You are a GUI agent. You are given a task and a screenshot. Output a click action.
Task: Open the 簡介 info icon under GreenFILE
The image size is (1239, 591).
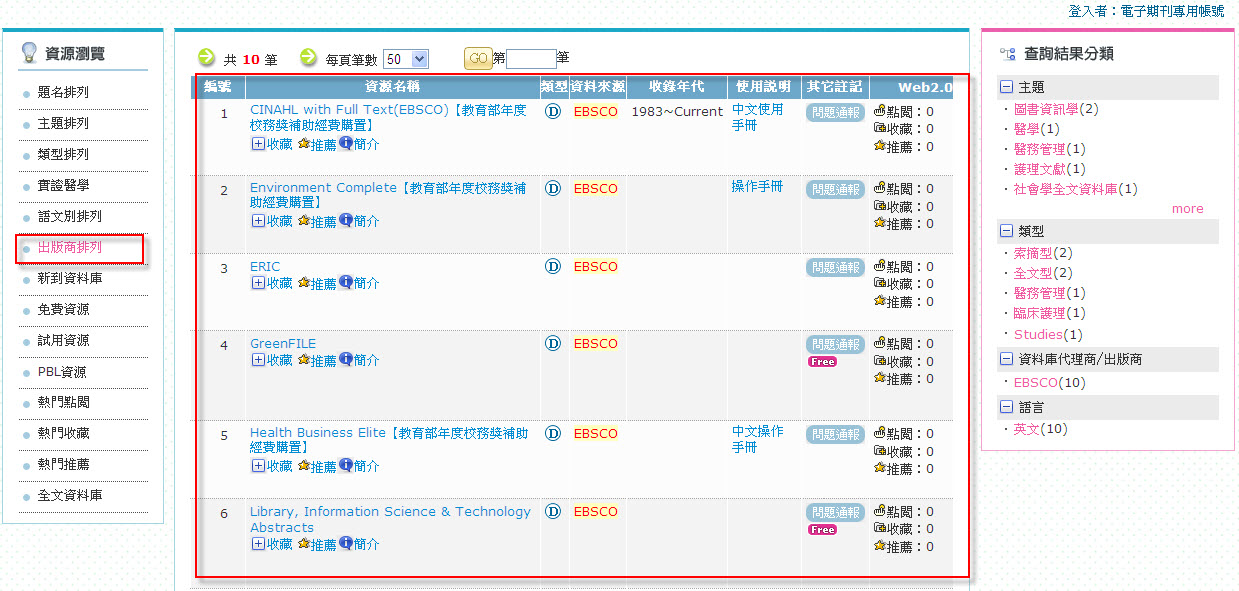(x=346, y=359)
